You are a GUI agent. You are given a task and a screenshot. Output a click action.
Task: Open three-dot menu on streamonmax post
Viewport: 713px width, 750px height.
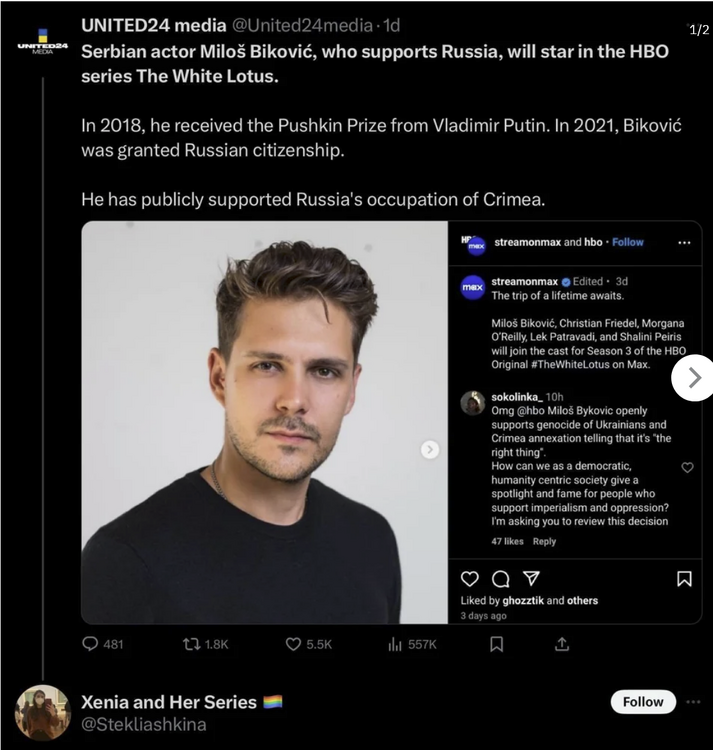click(x=684, y=243)
